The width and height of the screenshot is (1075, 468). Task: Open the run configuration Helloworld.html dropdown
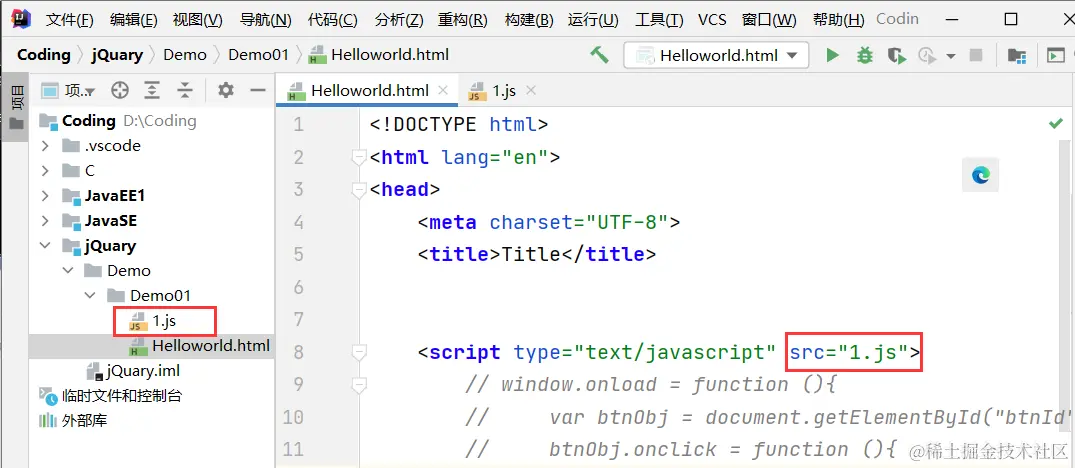click(x=716, y=56)
